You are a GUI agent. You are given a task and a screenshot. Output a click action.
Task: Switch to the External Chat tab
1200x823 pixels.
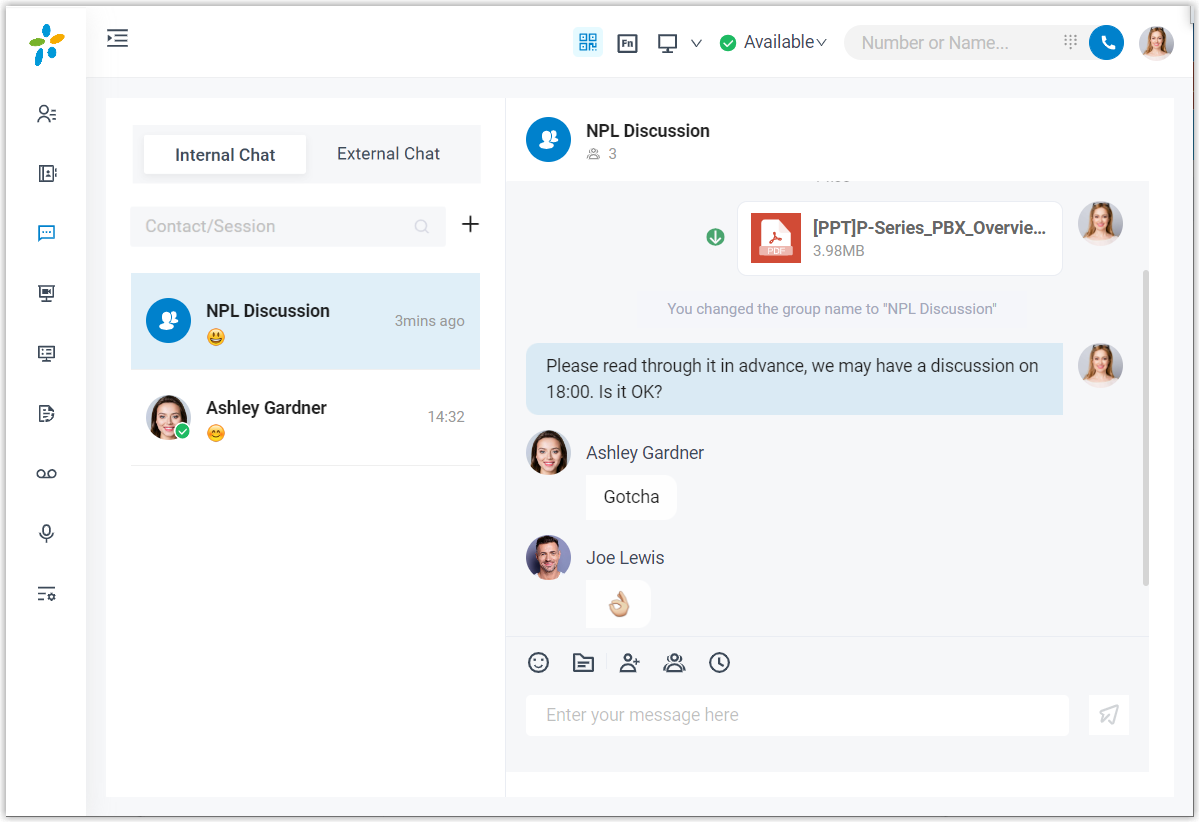[x=389, y=154]
